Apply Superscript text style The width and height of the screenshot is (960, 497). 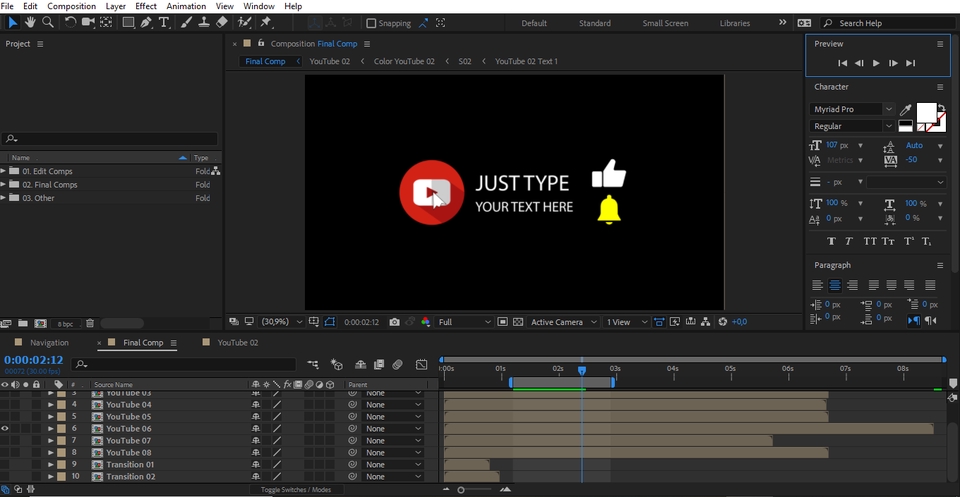coord(909,241)
